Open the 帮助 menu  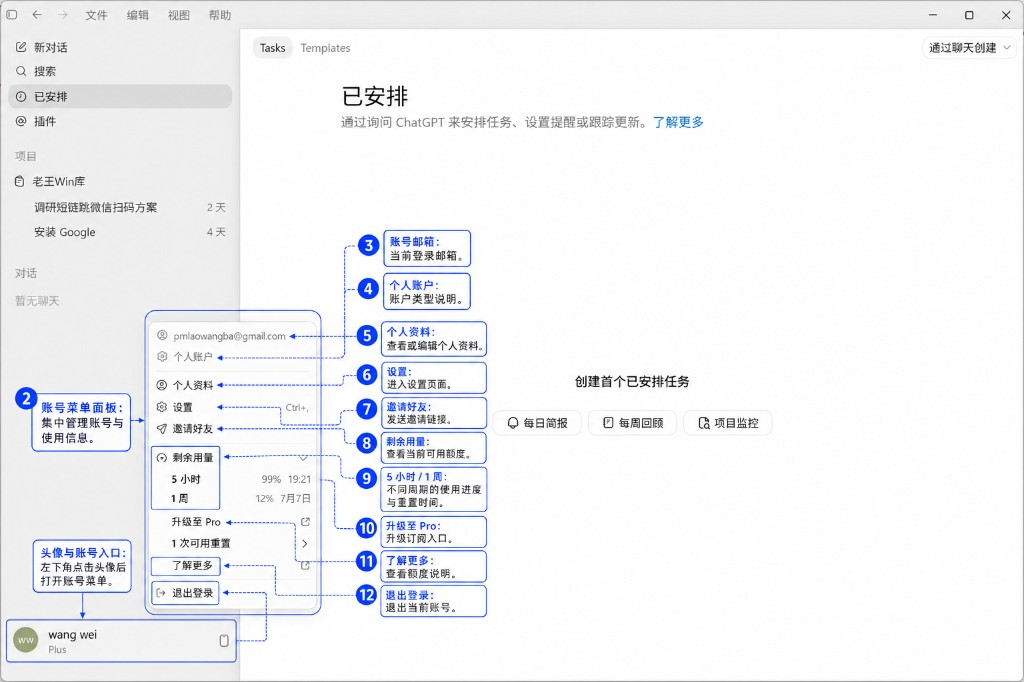point(219,15)
